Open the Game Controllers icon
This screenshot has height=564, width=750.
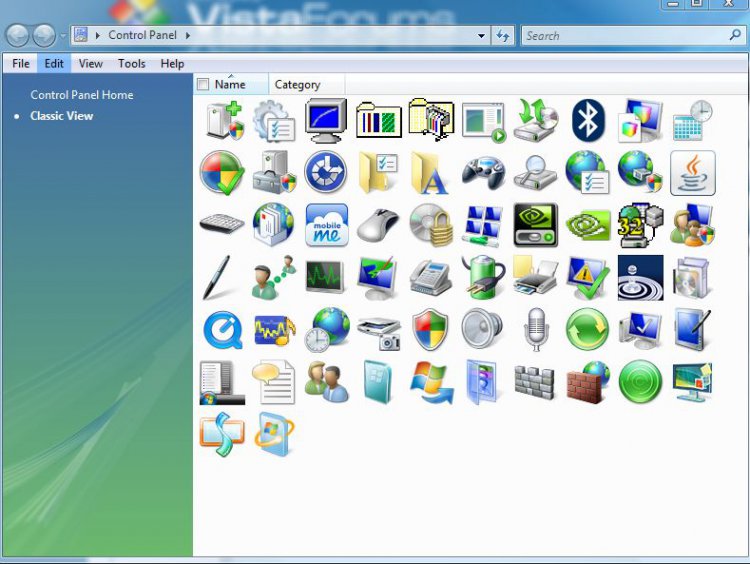pyautogui.click(x=484, y=173)
